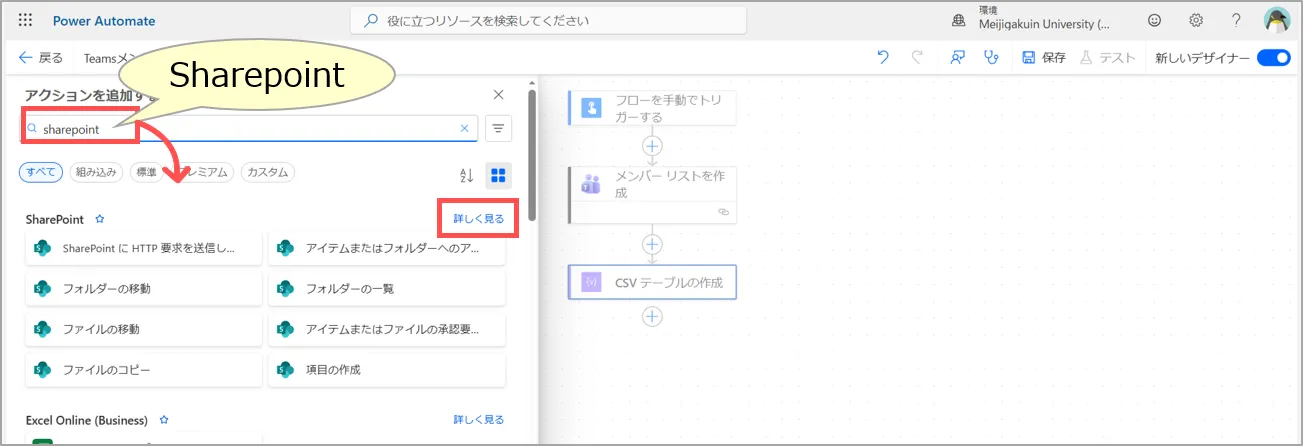
Task: Click the 保存 save button
Action: pos(1044,58)
